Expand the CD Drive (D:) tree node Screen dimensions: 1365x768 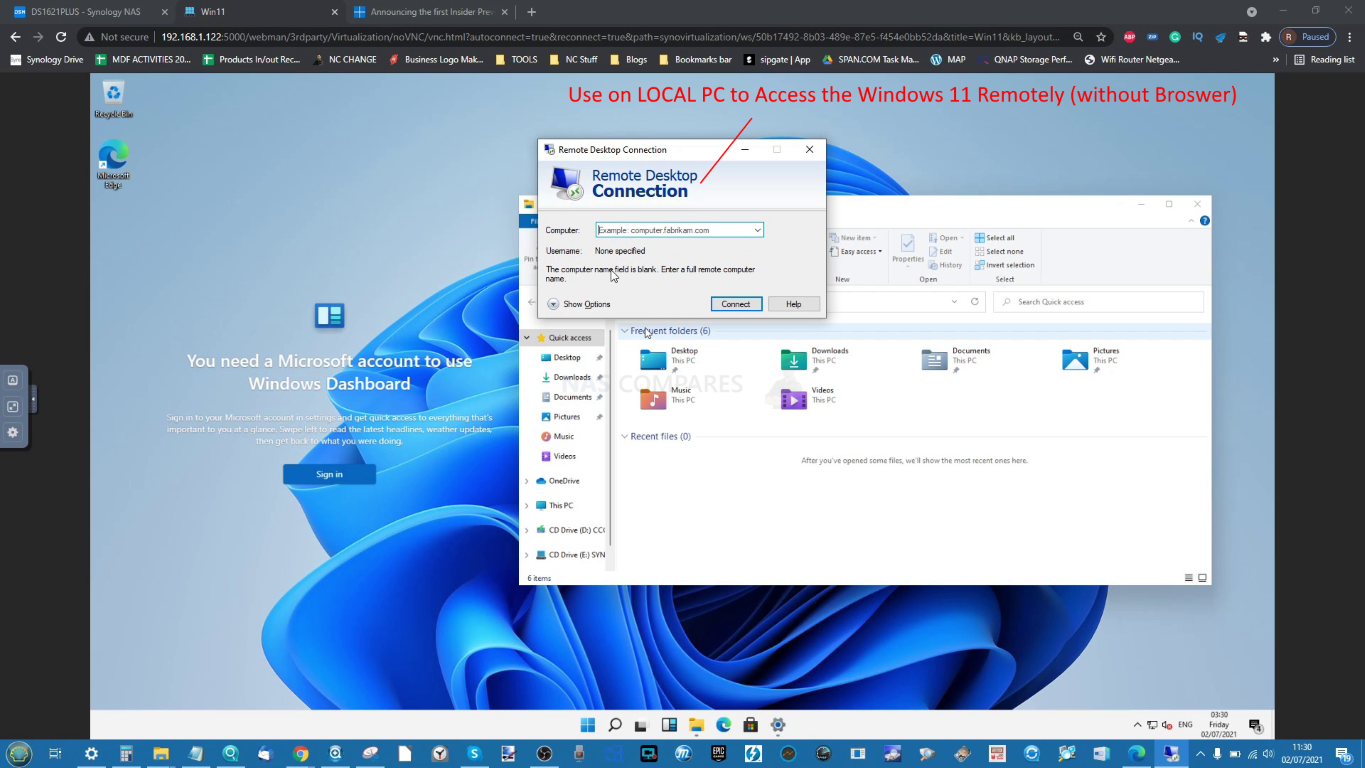pos(528,530)
